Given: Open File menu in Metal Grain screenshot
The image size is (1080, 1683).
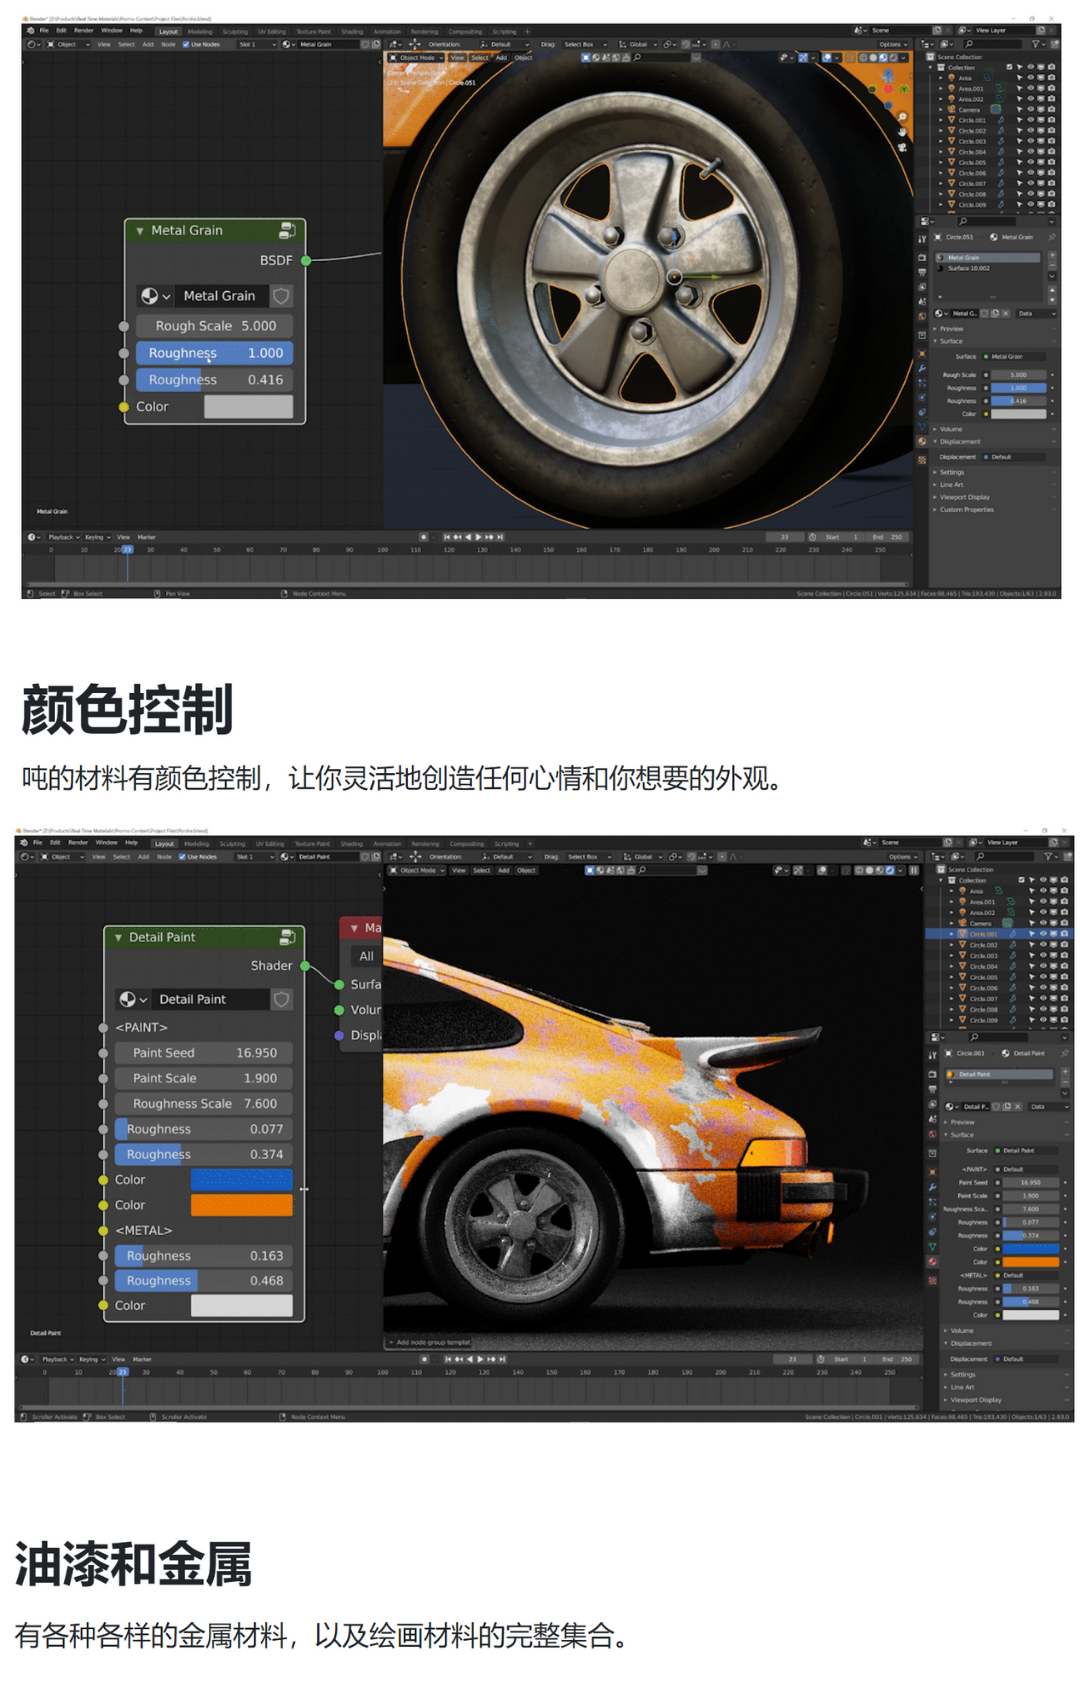Looking at the screenshot, I should pos(44,30).
